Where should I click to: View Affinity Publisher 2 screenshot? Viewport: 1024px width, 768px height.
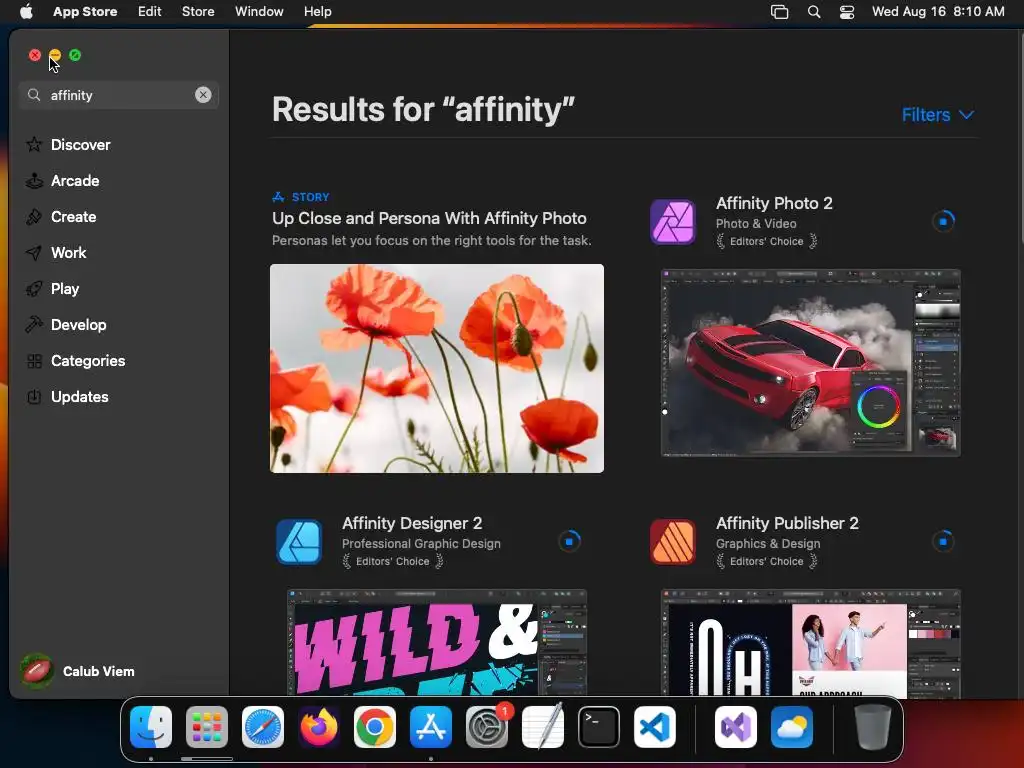810,643
